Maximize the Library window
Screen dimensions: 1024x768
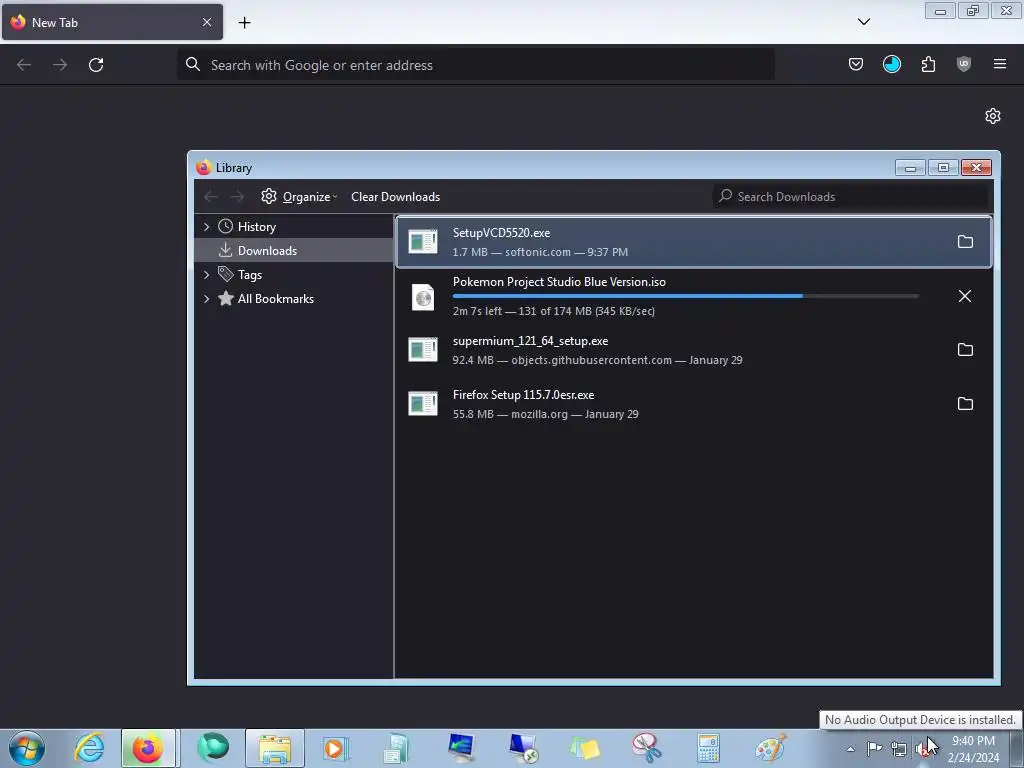pyautogui.click(x=942, y=168)
